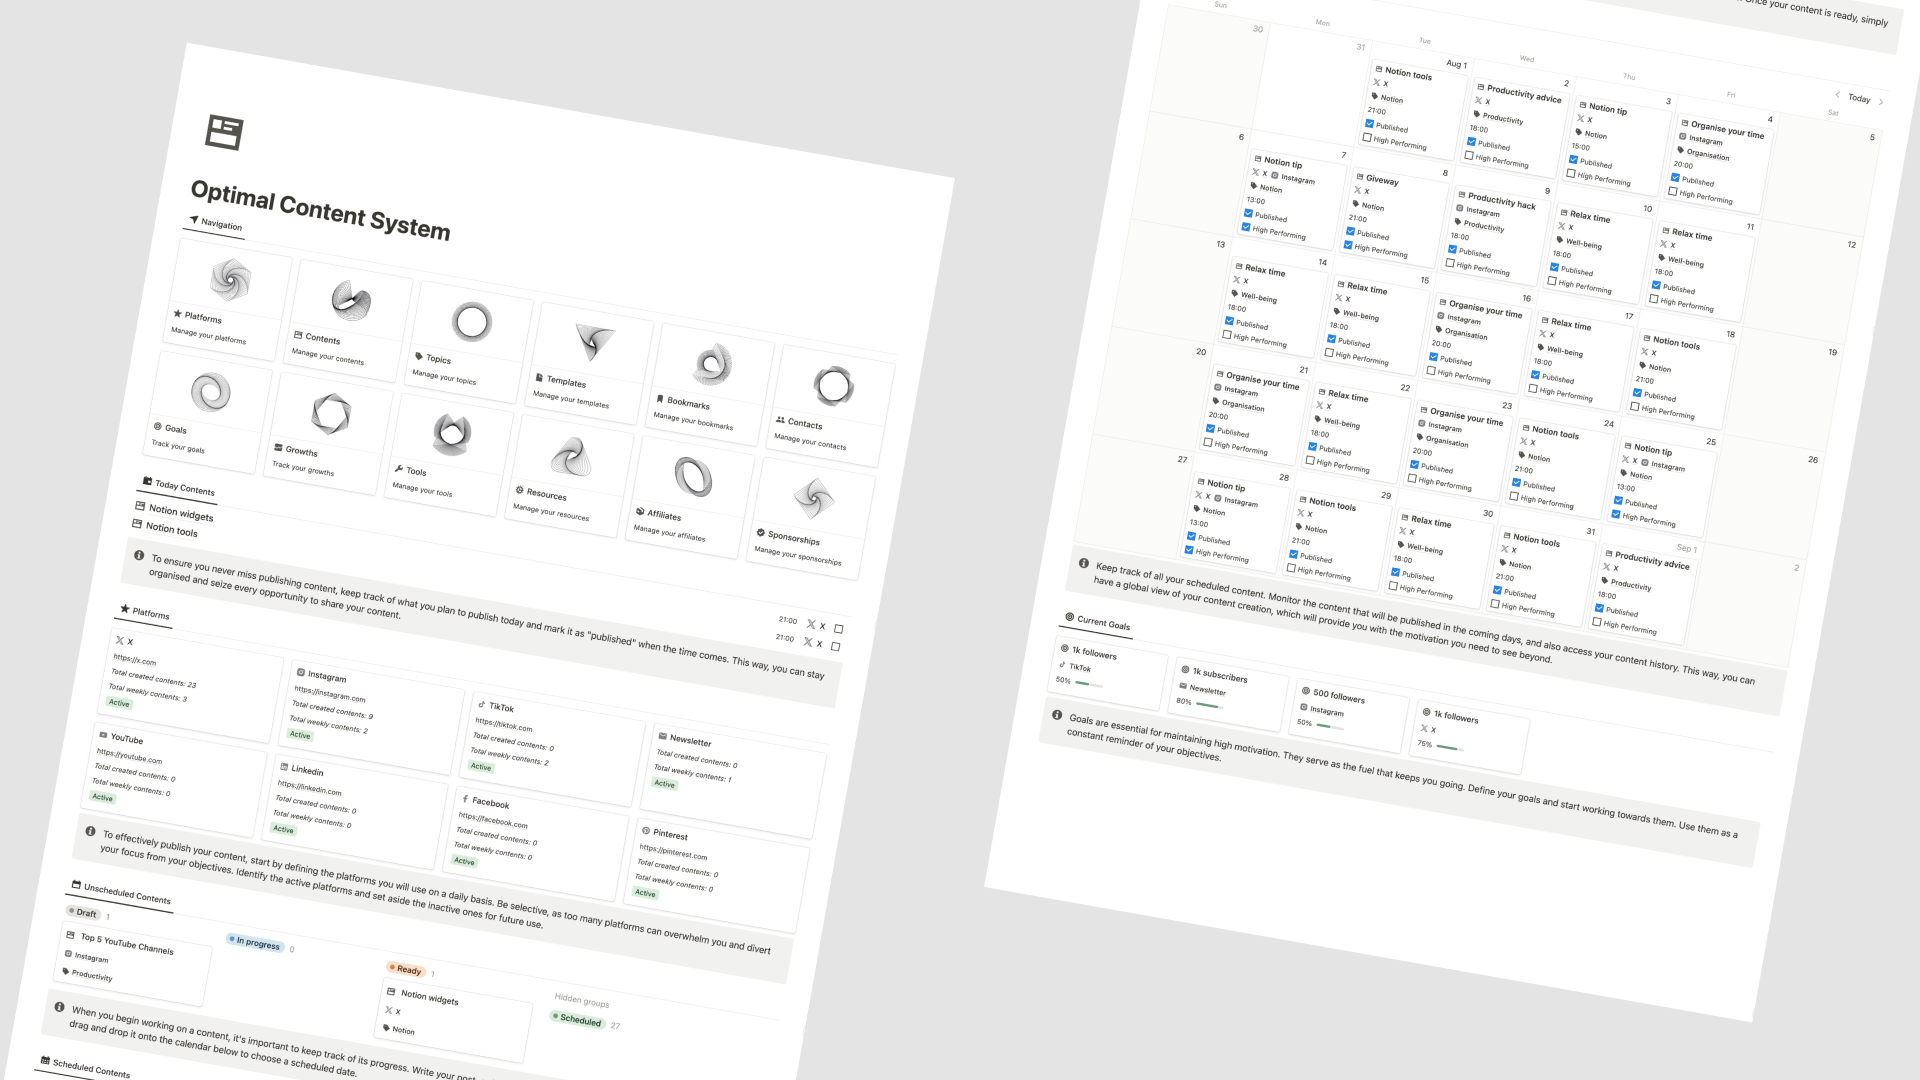Select the Today Contents tab
Viewport: 1920px width, 1080px height.
(x=179, y=487)
